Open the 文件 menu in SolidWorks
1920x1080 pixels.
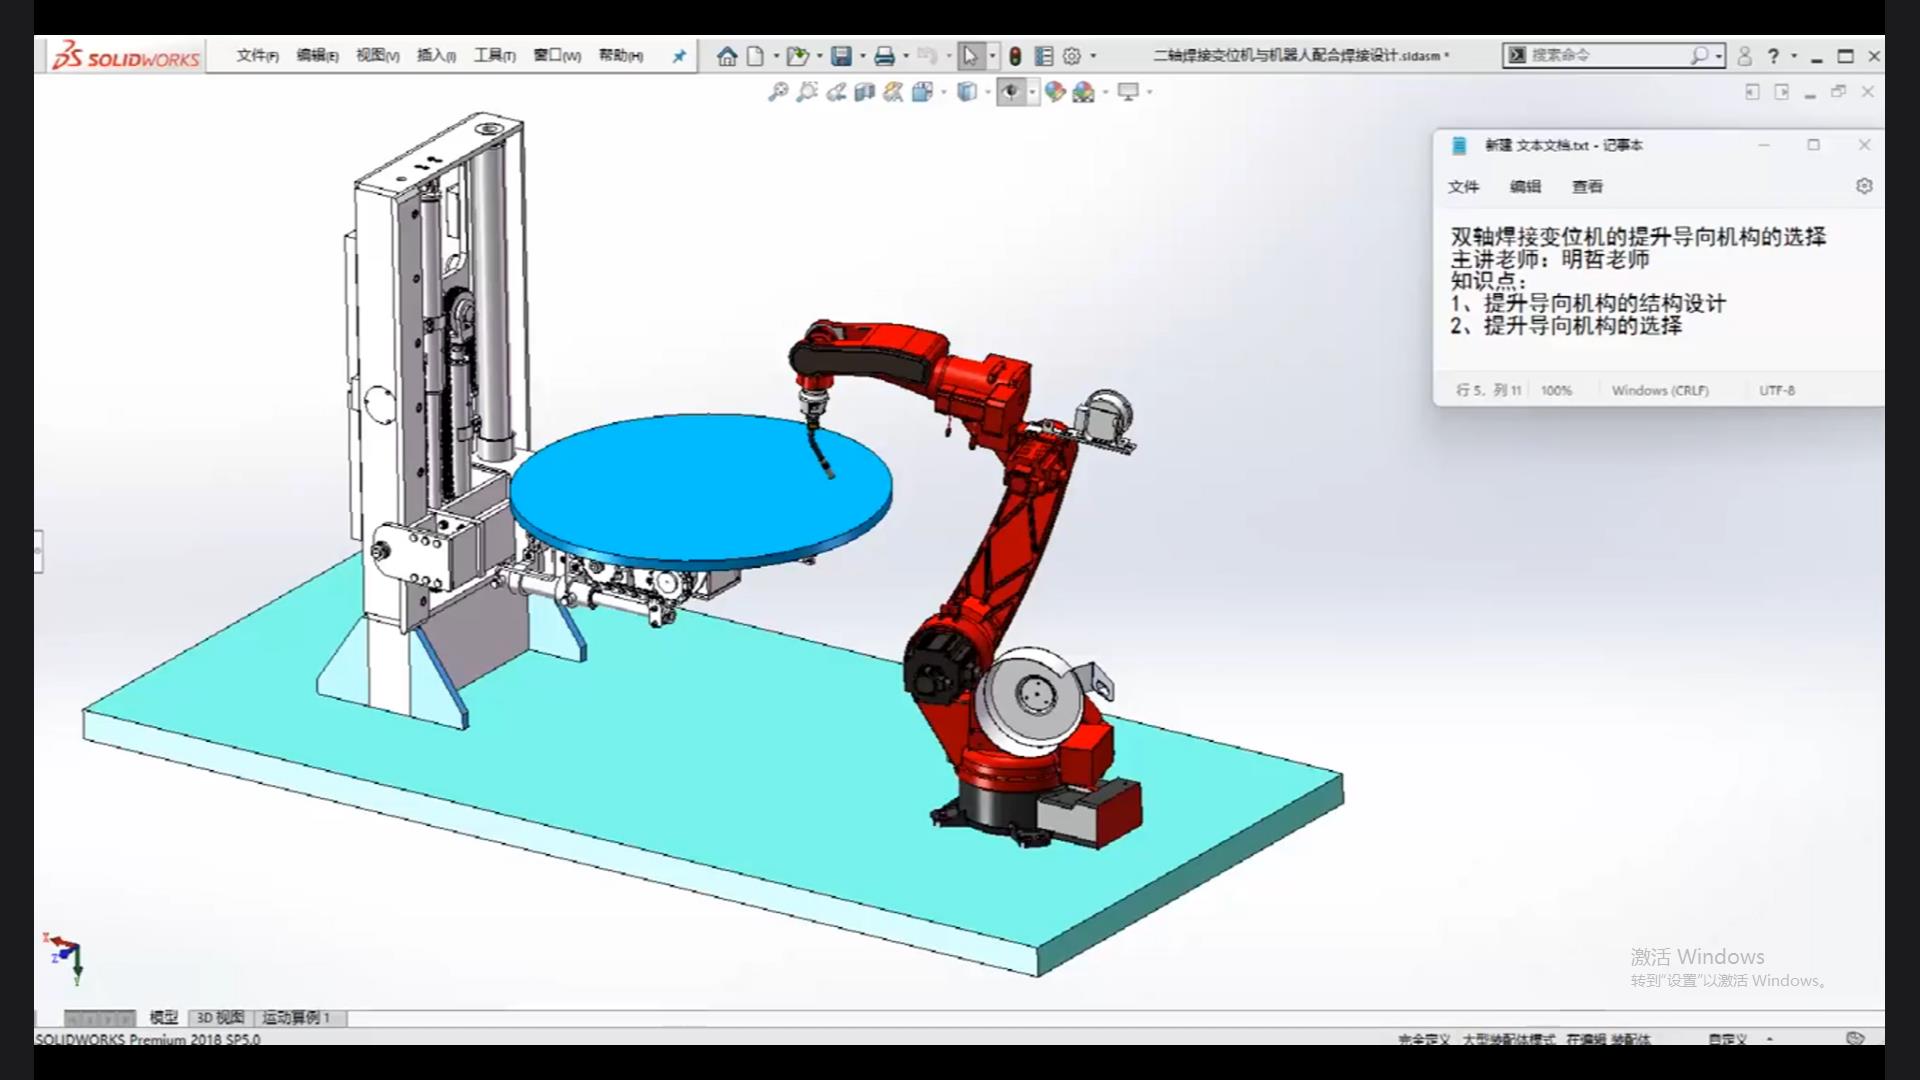pyautogui.click(x=257, y=56)
